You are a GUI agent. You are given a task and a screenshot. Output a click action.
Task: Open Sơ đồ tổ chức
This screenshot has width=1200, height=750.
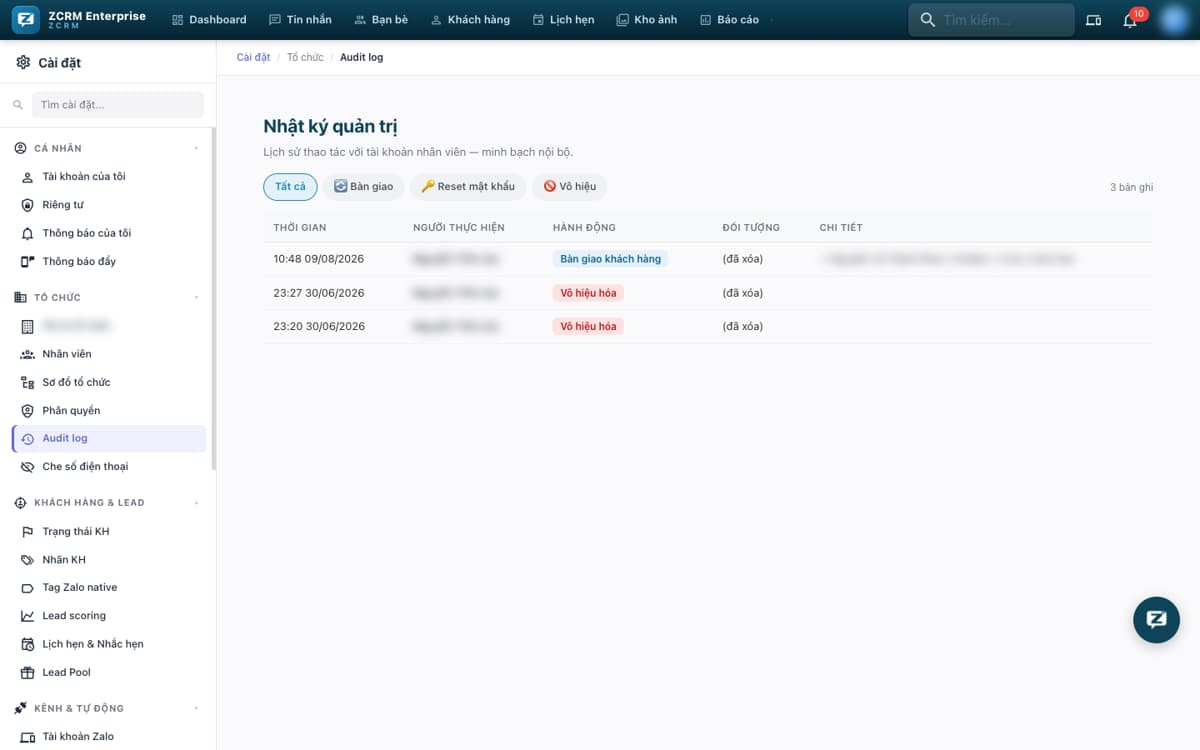tap(109, 382)
